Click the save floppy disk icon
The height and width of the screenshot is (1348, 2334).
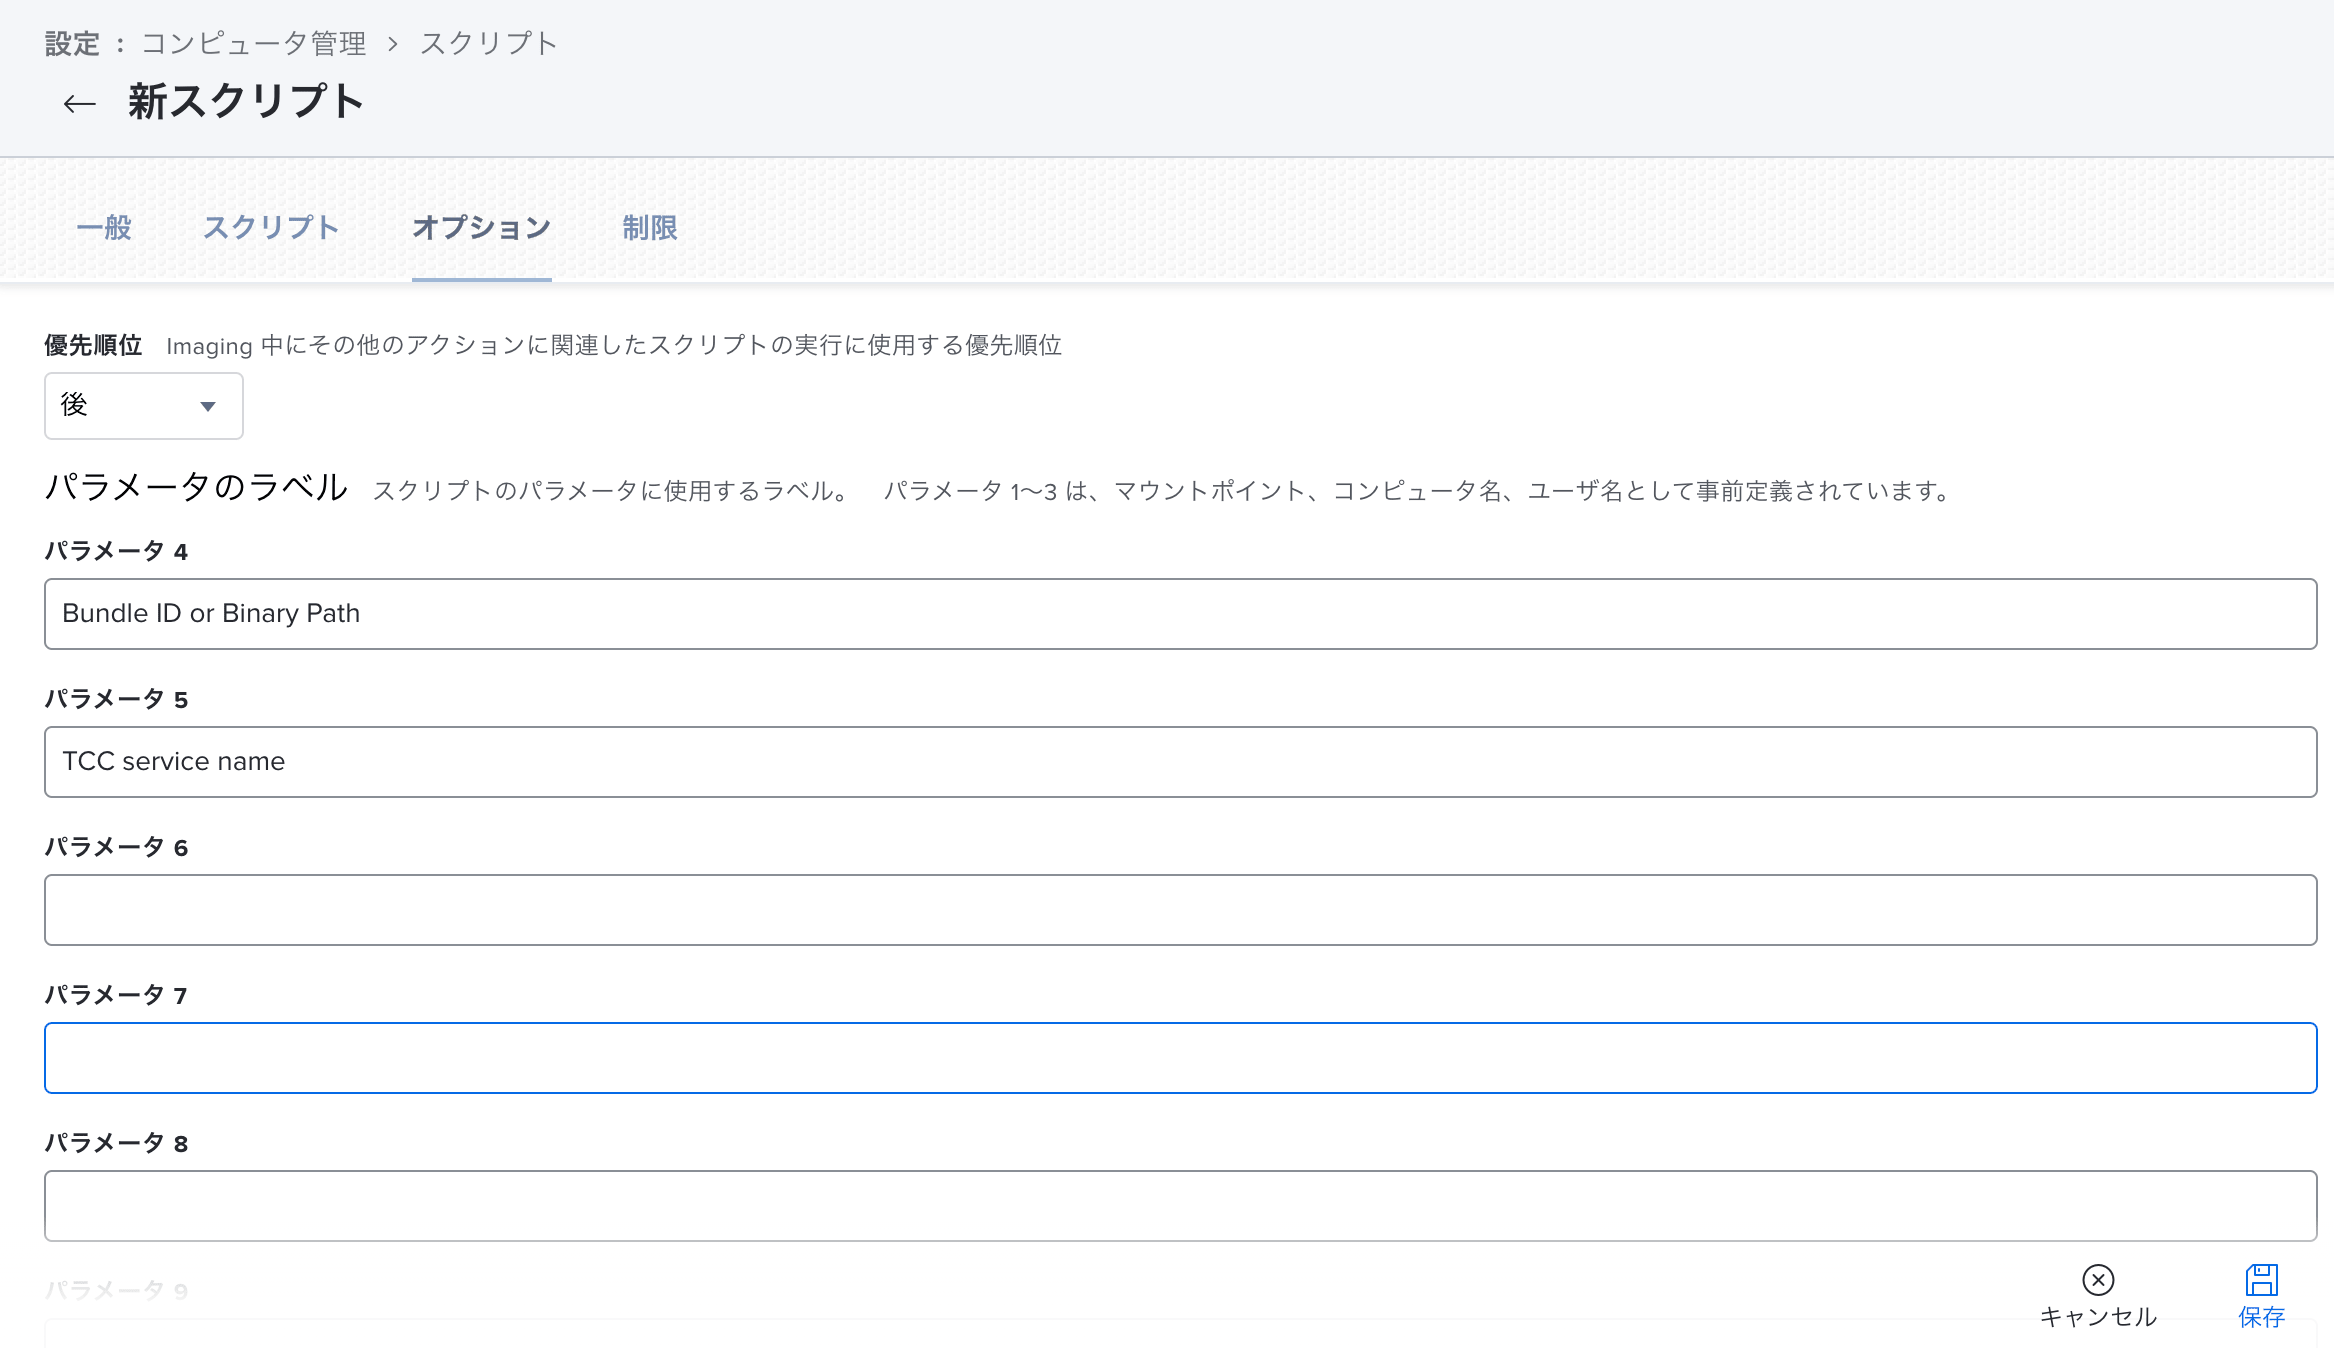coord(2261,1280)
